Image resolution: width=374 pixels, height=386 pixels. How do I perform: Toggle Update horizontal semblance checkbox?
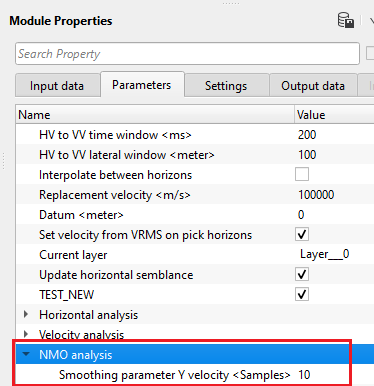pyautogui.click(x=302, y=274)
